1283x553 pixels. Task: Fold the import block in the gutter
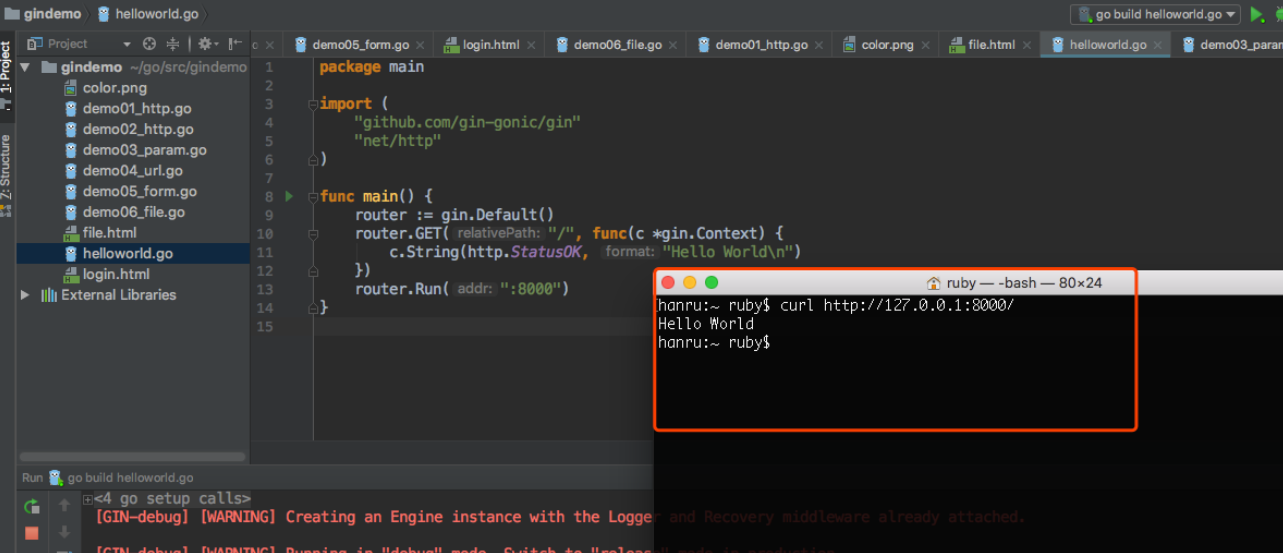click(x=313, y=104)
